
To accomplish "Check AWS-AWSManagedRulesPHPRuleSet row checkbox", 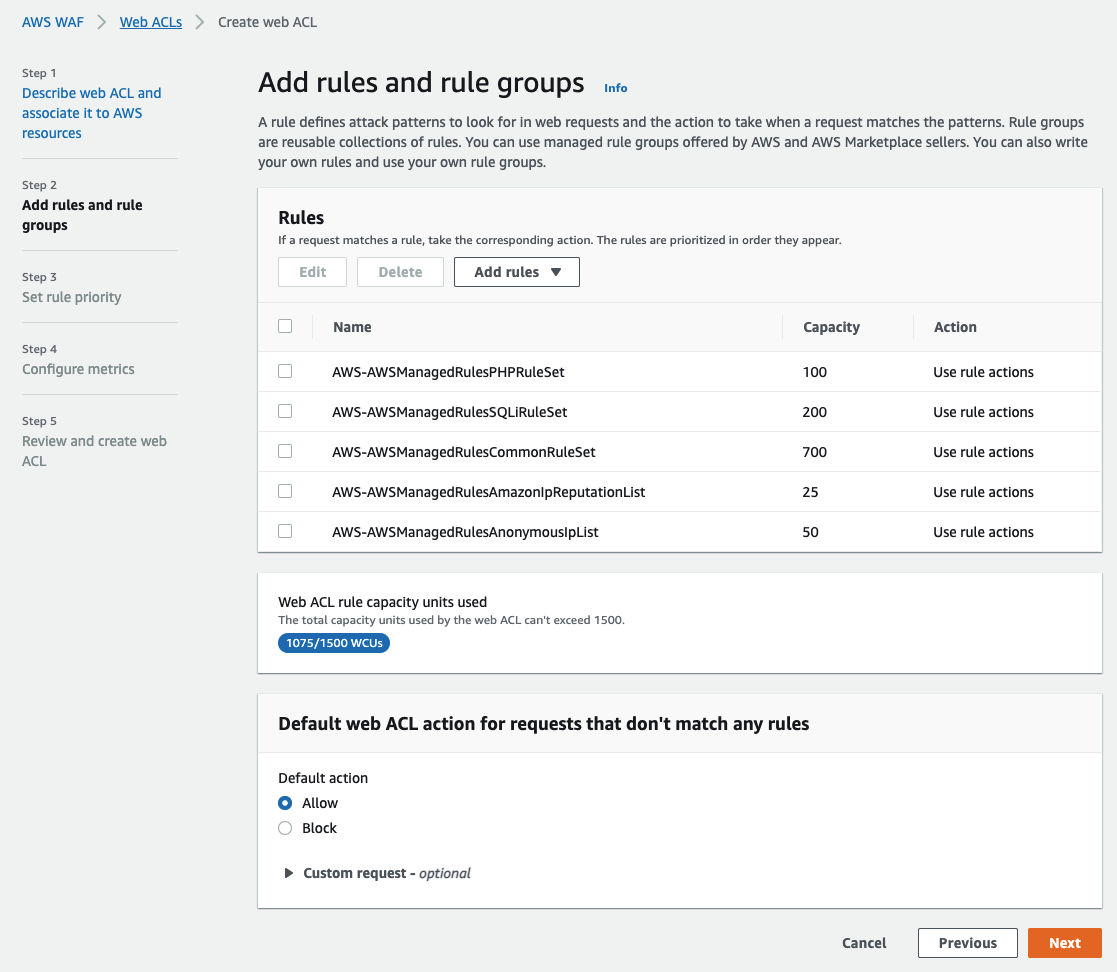I will coord(285,371).
